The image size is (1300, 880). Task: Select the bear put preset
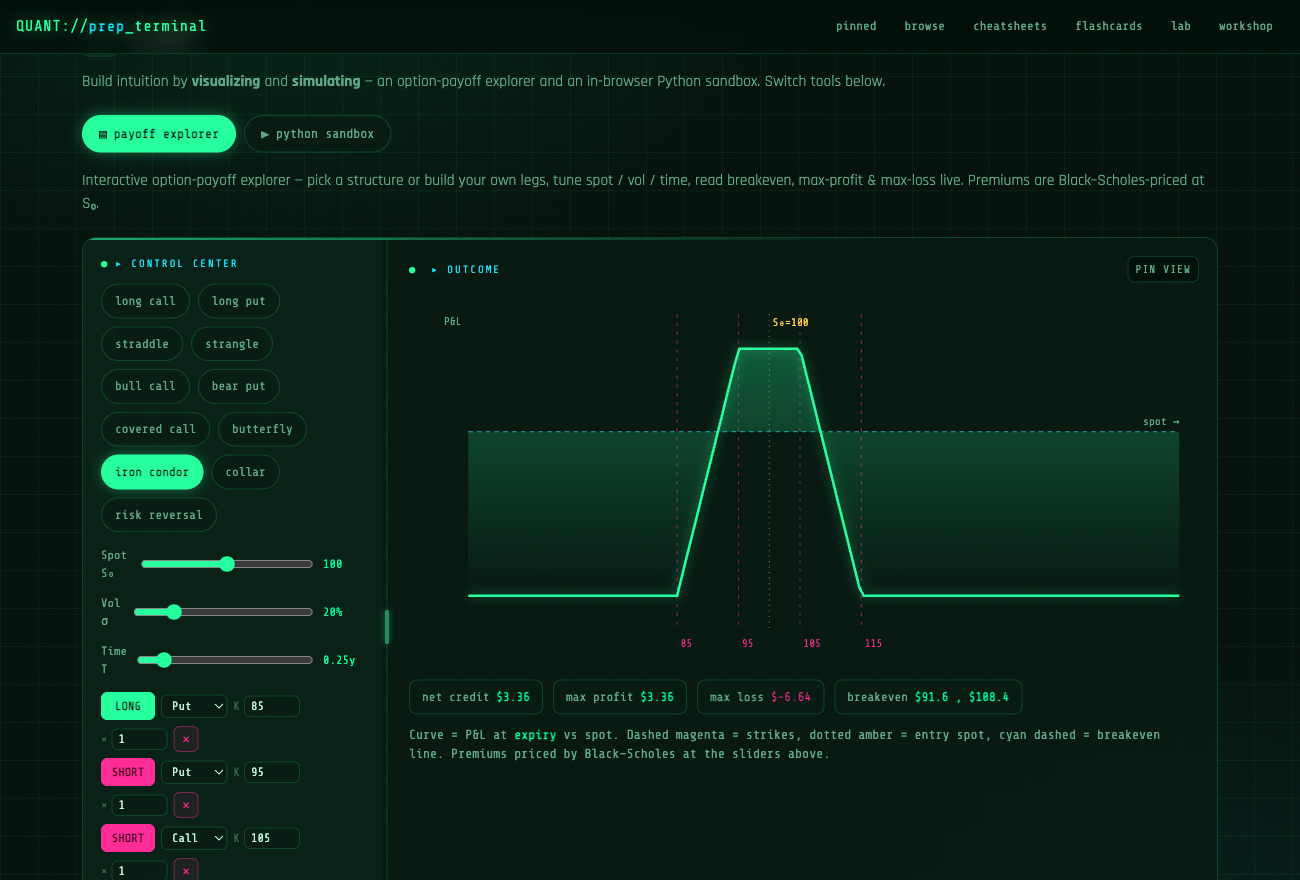(x=239, y=386)
